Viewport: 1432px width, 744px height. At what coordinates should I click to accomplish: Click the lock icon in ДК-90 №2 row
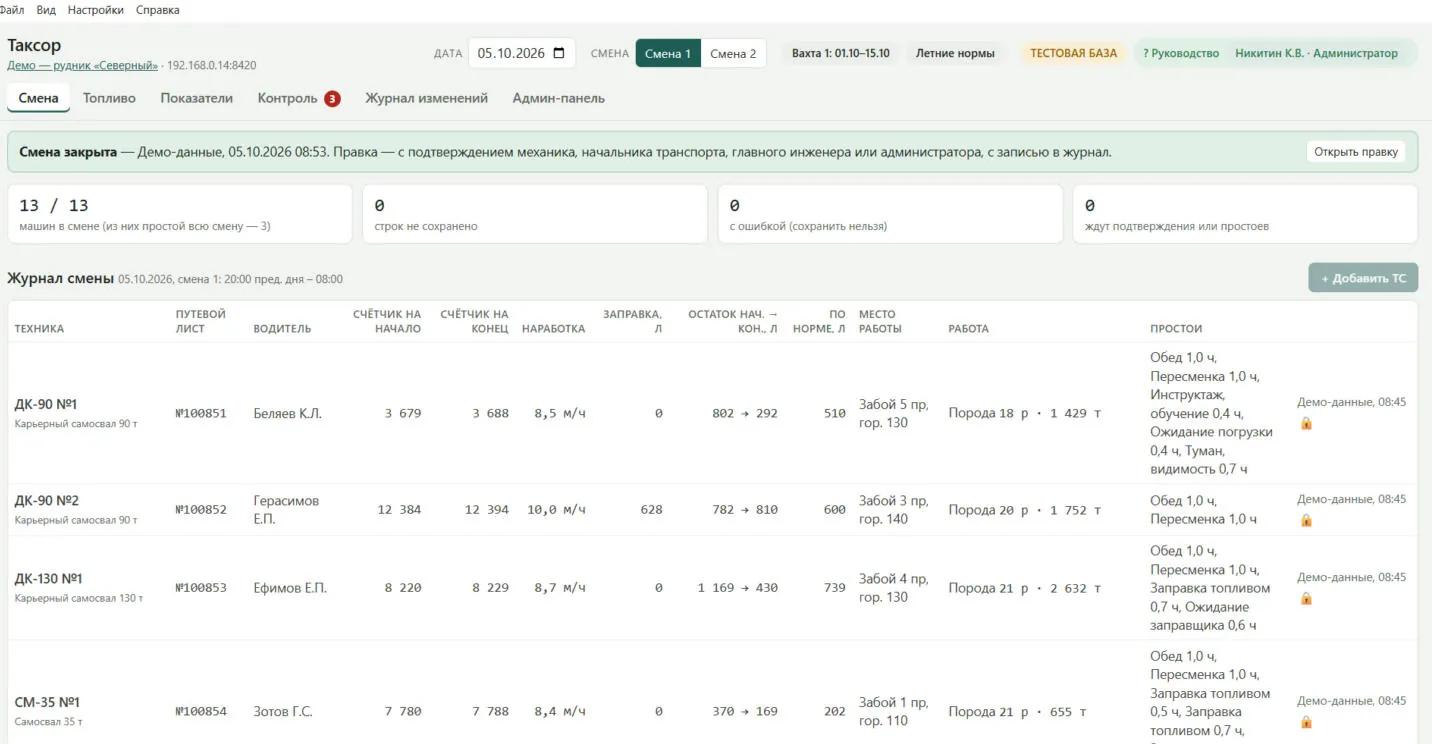coord(1306,520)
